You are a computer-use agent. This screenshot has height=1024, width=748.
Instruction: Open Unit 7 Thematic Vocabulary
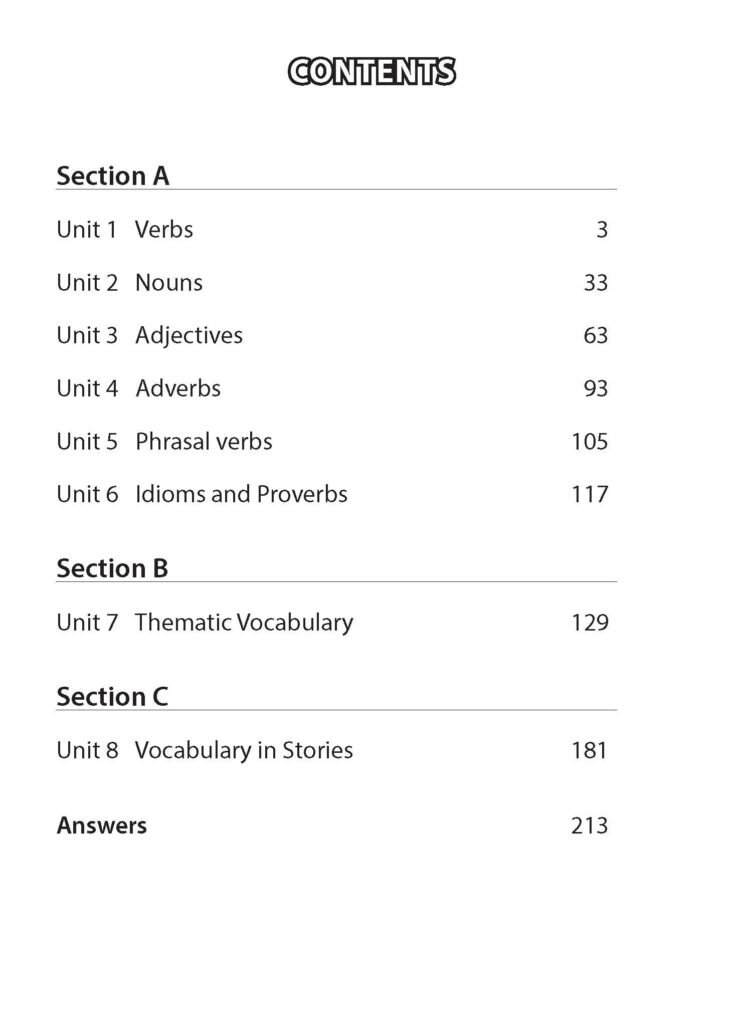(x=204, y=622)
